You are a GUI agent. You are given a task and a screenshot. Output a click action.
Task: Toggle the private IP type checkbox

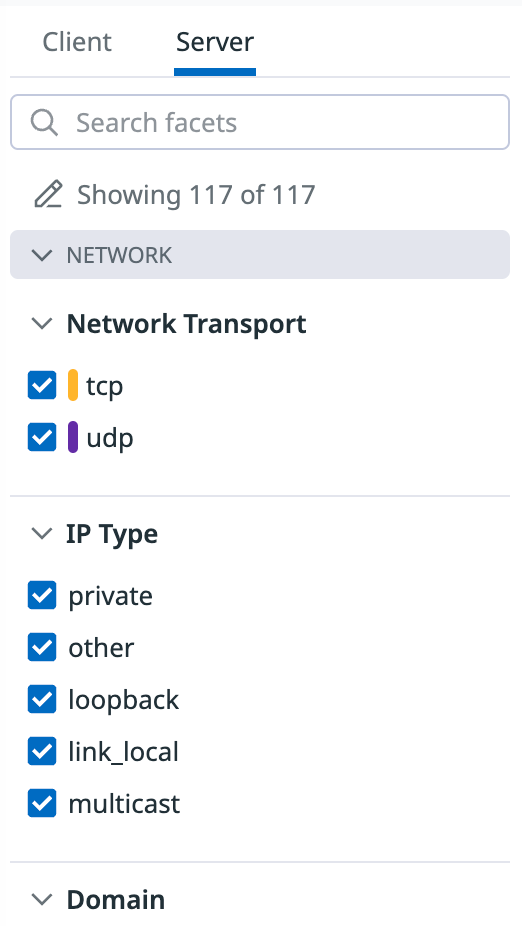coord(42,595)
